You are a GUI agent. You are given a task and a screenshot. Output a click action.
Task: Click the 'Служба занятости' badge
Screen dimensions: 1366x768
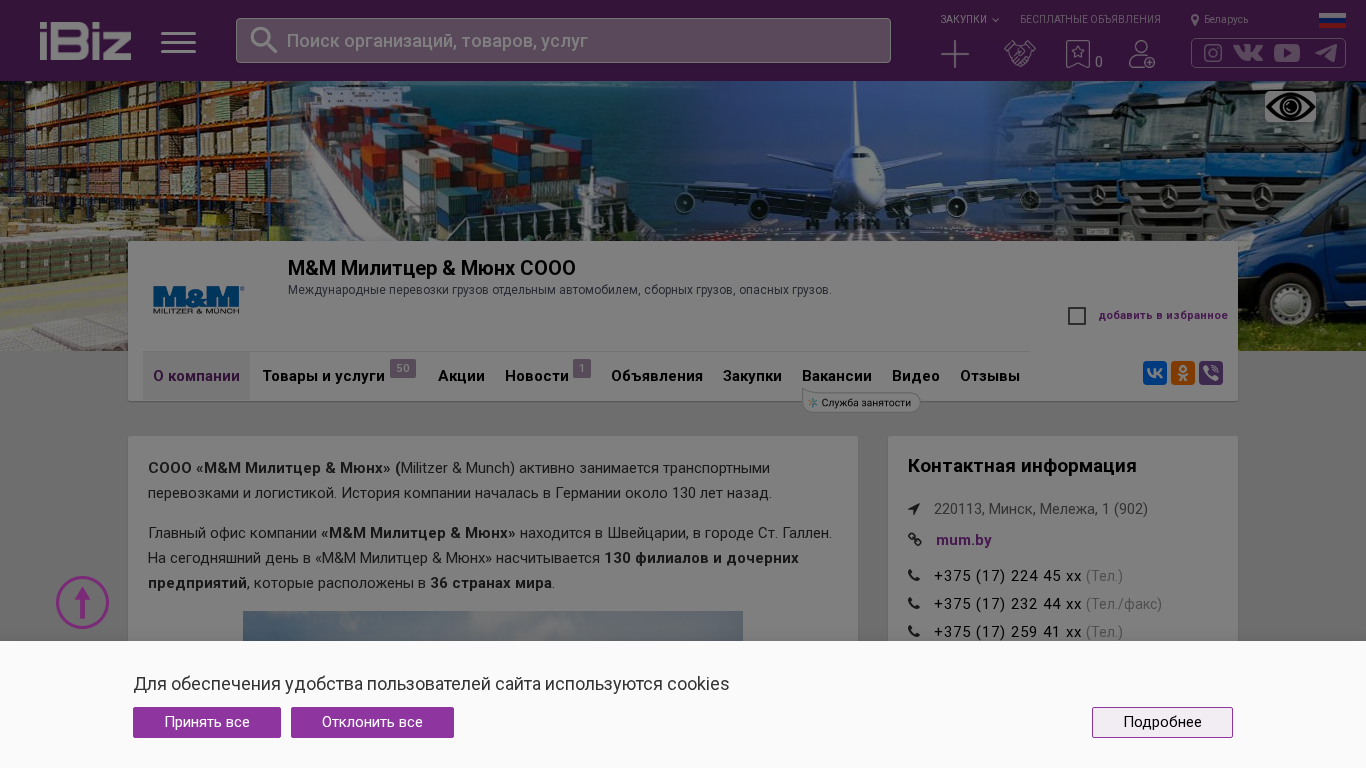click(861, 402)
